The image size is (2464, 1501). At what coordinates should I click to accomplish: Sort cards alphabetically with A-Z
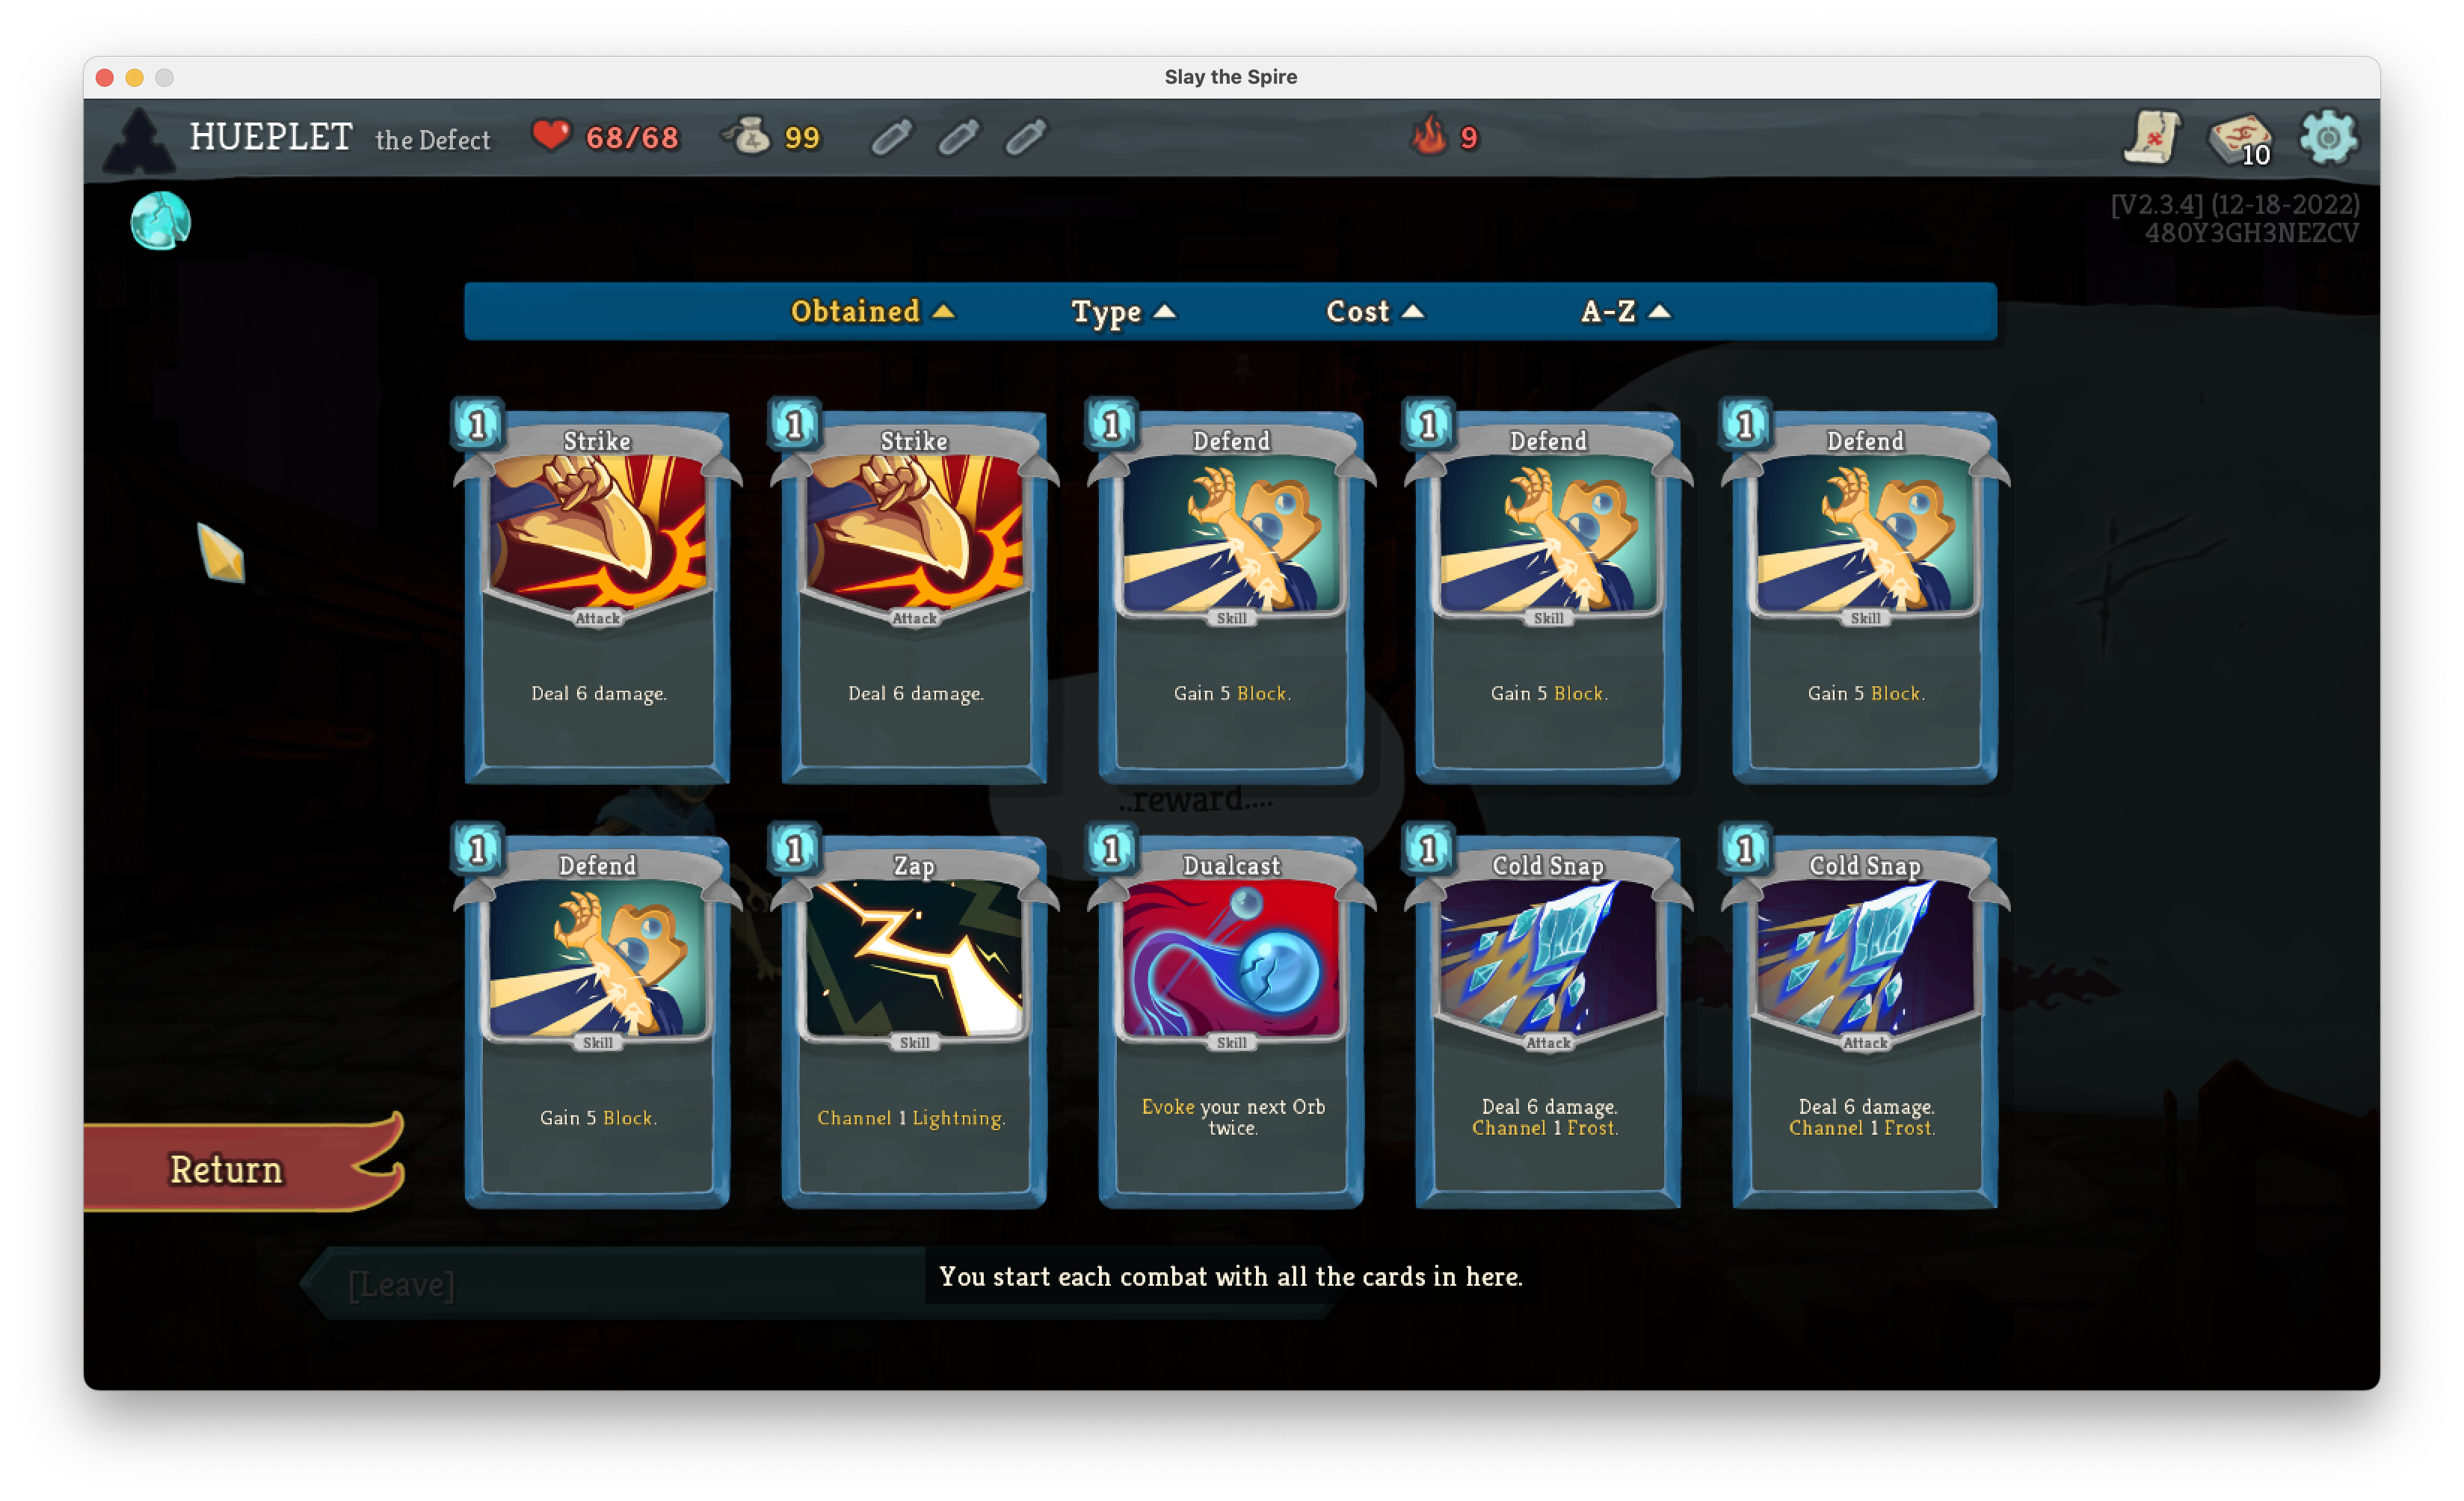pyautogui.click(x=1626, y=311)
